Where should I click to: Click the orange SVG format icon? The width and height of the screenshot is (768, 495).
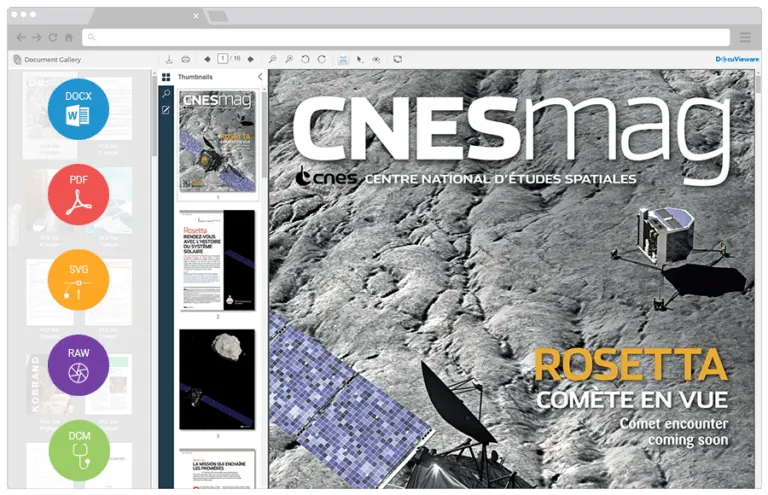click(x=78, y=280)
